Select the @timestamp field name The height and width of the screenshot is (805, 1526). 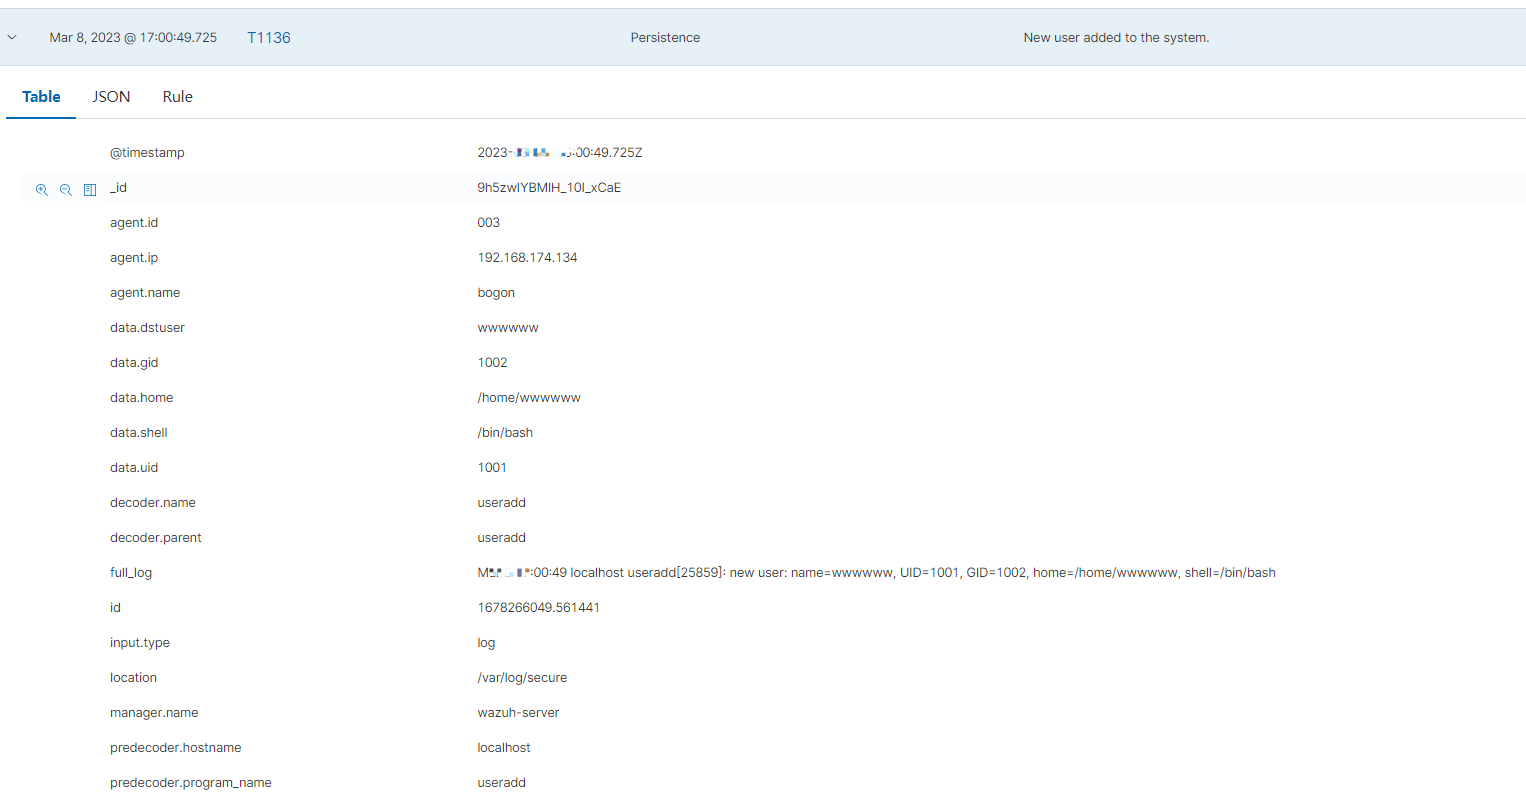[x=147, y=153]
